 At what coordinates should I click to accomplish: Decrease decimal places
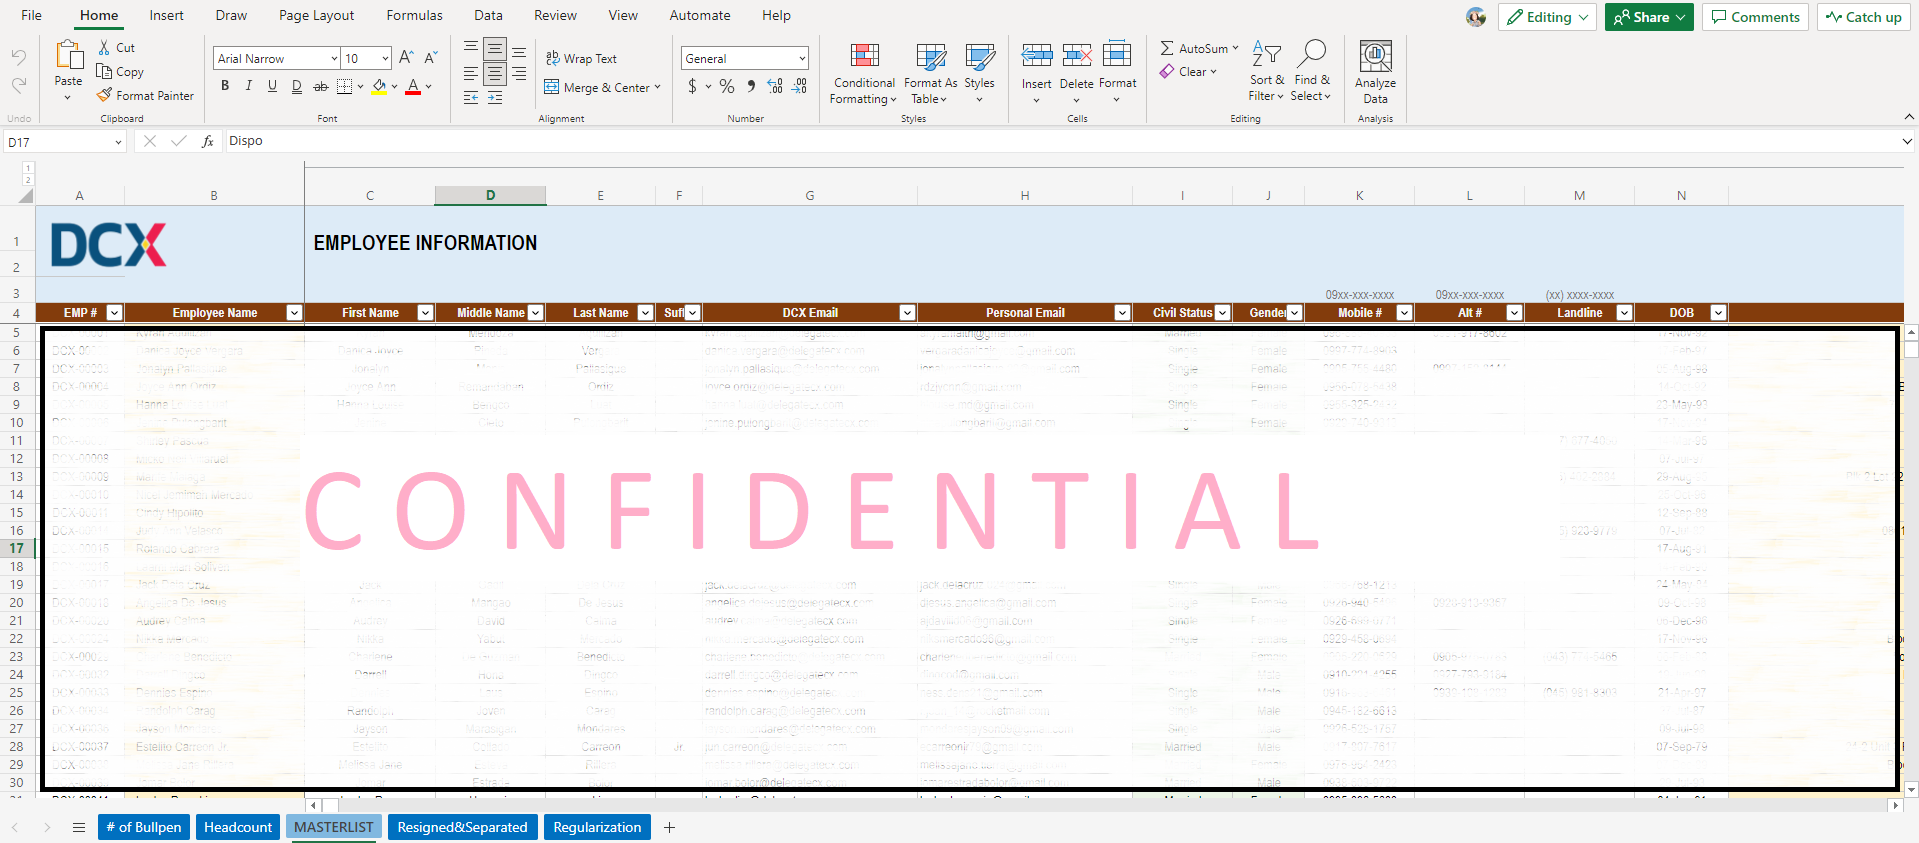click(799, 87)
